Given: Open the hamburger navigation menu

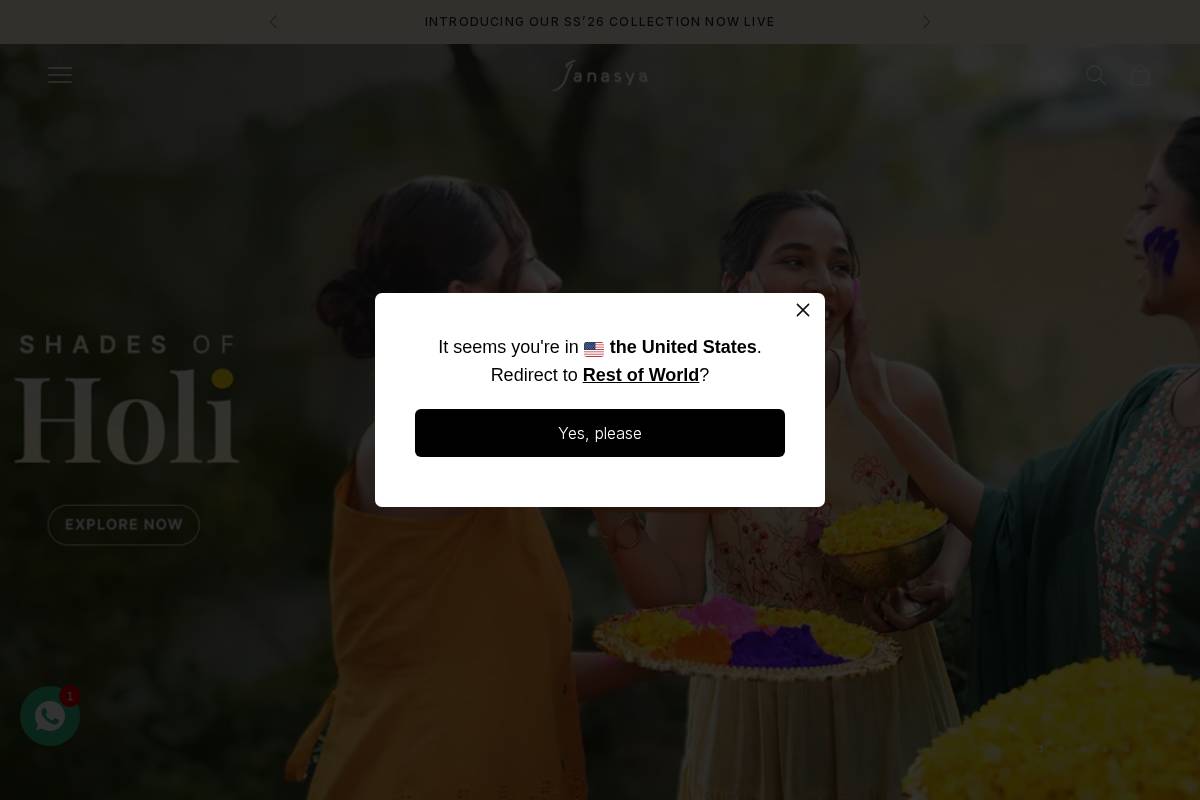Looking at the screenshot, I should (60, 75).
